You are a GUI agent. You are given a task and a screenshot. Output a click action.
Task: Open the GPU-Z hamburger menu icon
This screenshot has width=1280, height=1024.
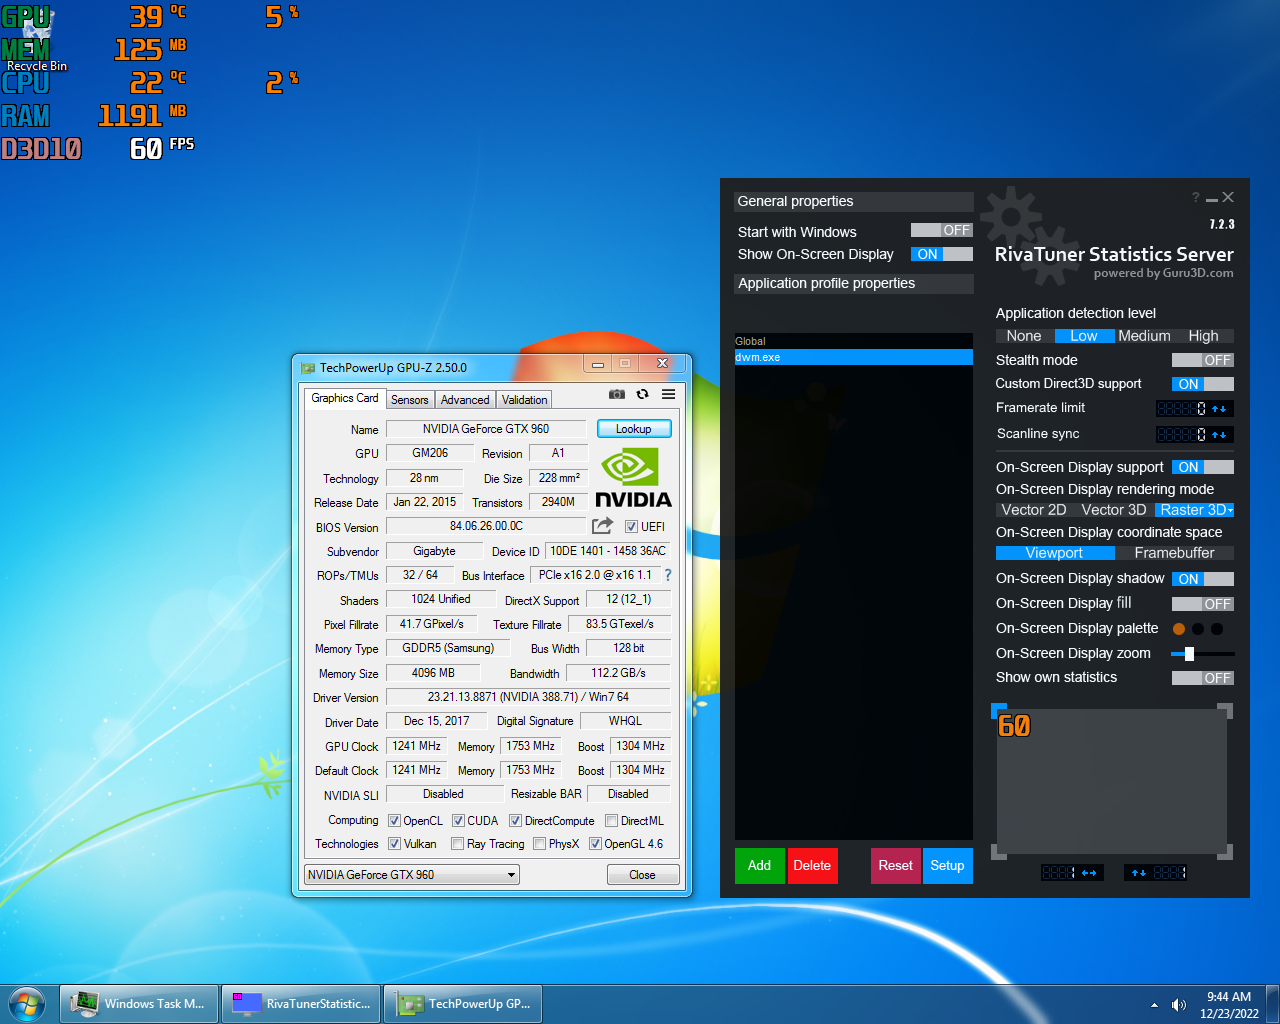tap(668, 394)
